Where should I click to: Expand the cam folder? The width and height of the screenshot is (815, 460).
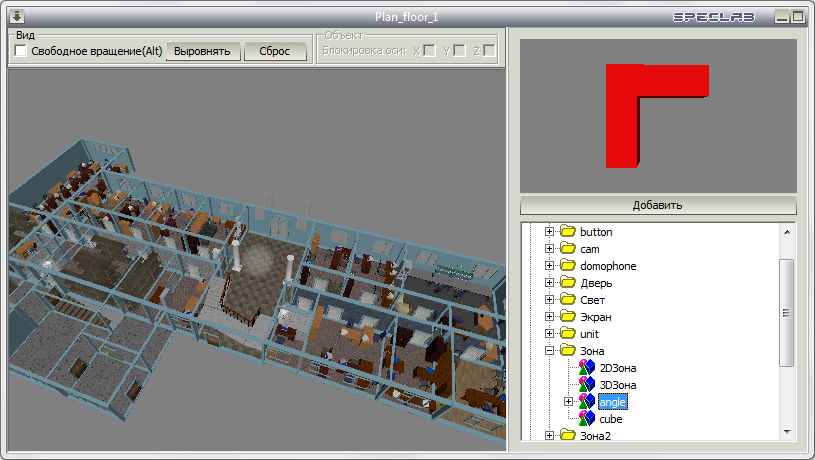549,248
